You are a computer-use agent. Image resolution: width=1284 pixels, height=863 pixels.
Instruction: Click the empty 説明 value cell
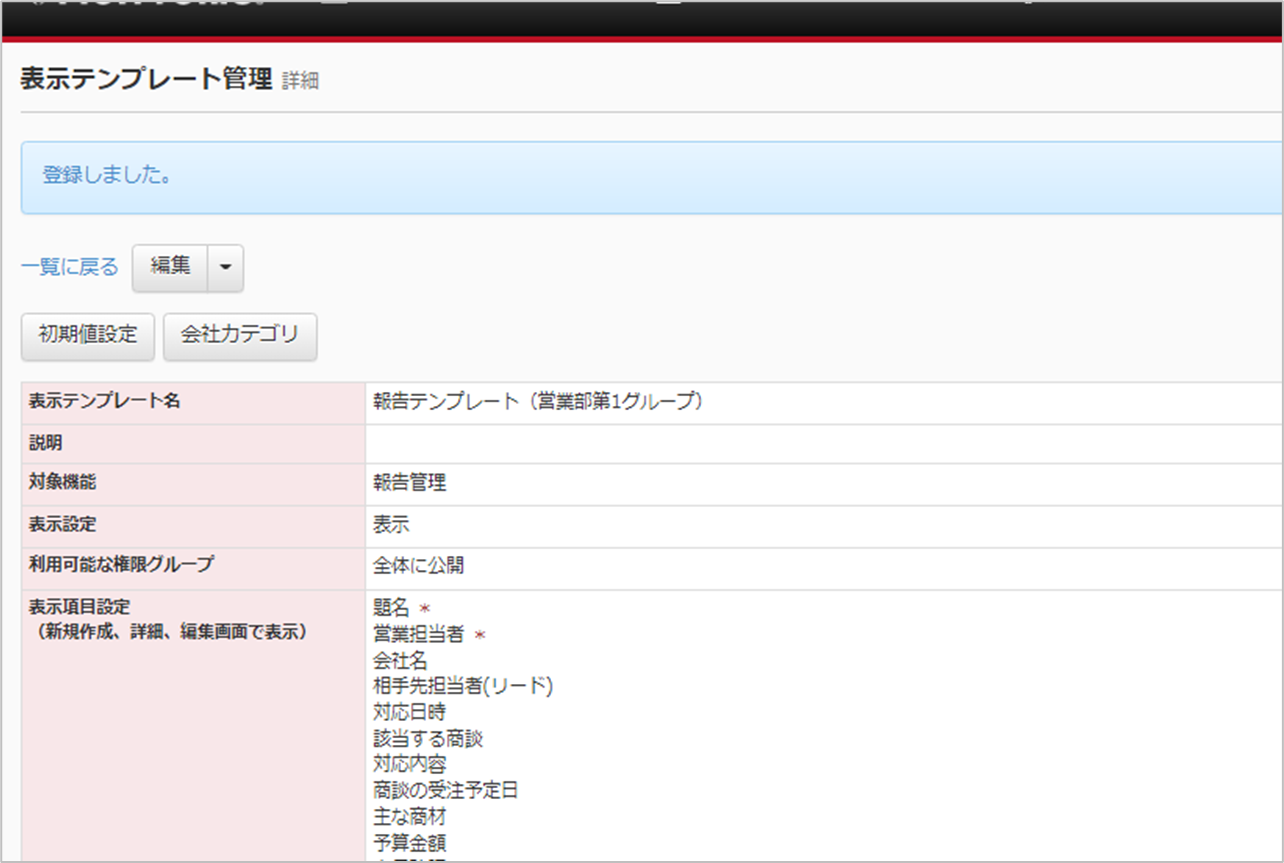tap(820, 443)
